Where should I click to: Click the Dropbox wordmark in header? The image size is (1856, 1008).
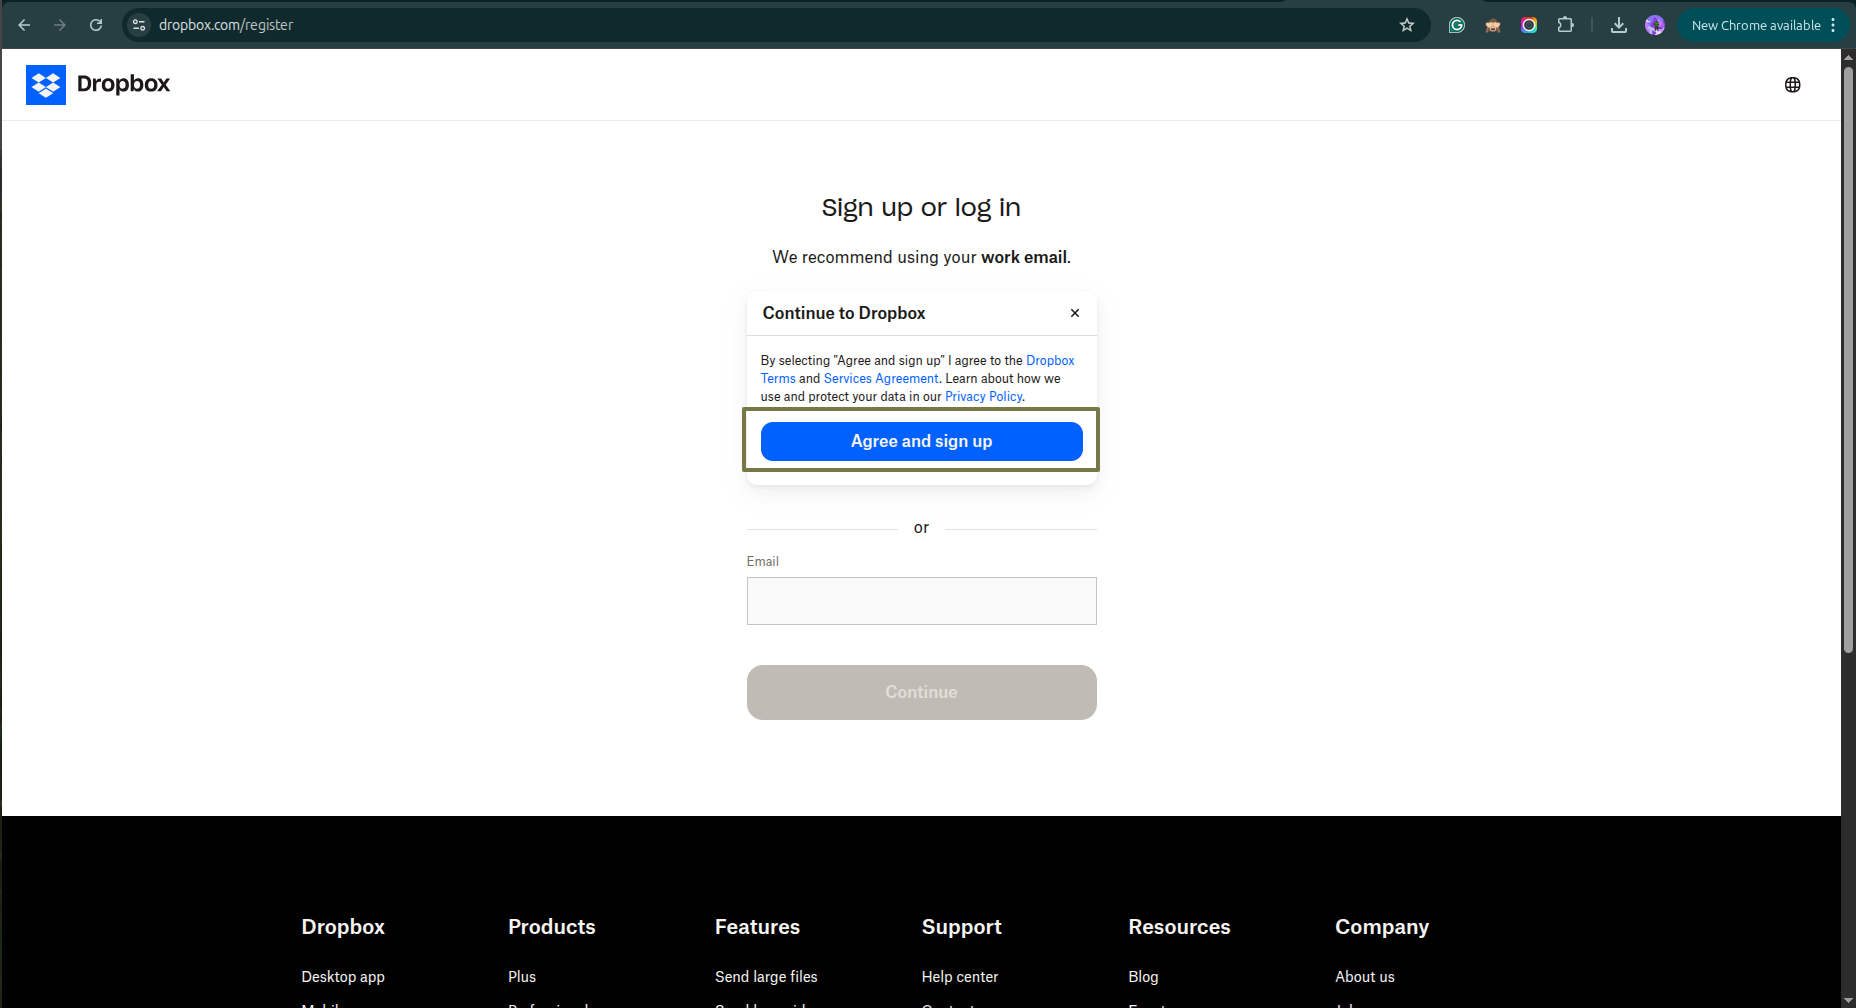coord(123,84)
